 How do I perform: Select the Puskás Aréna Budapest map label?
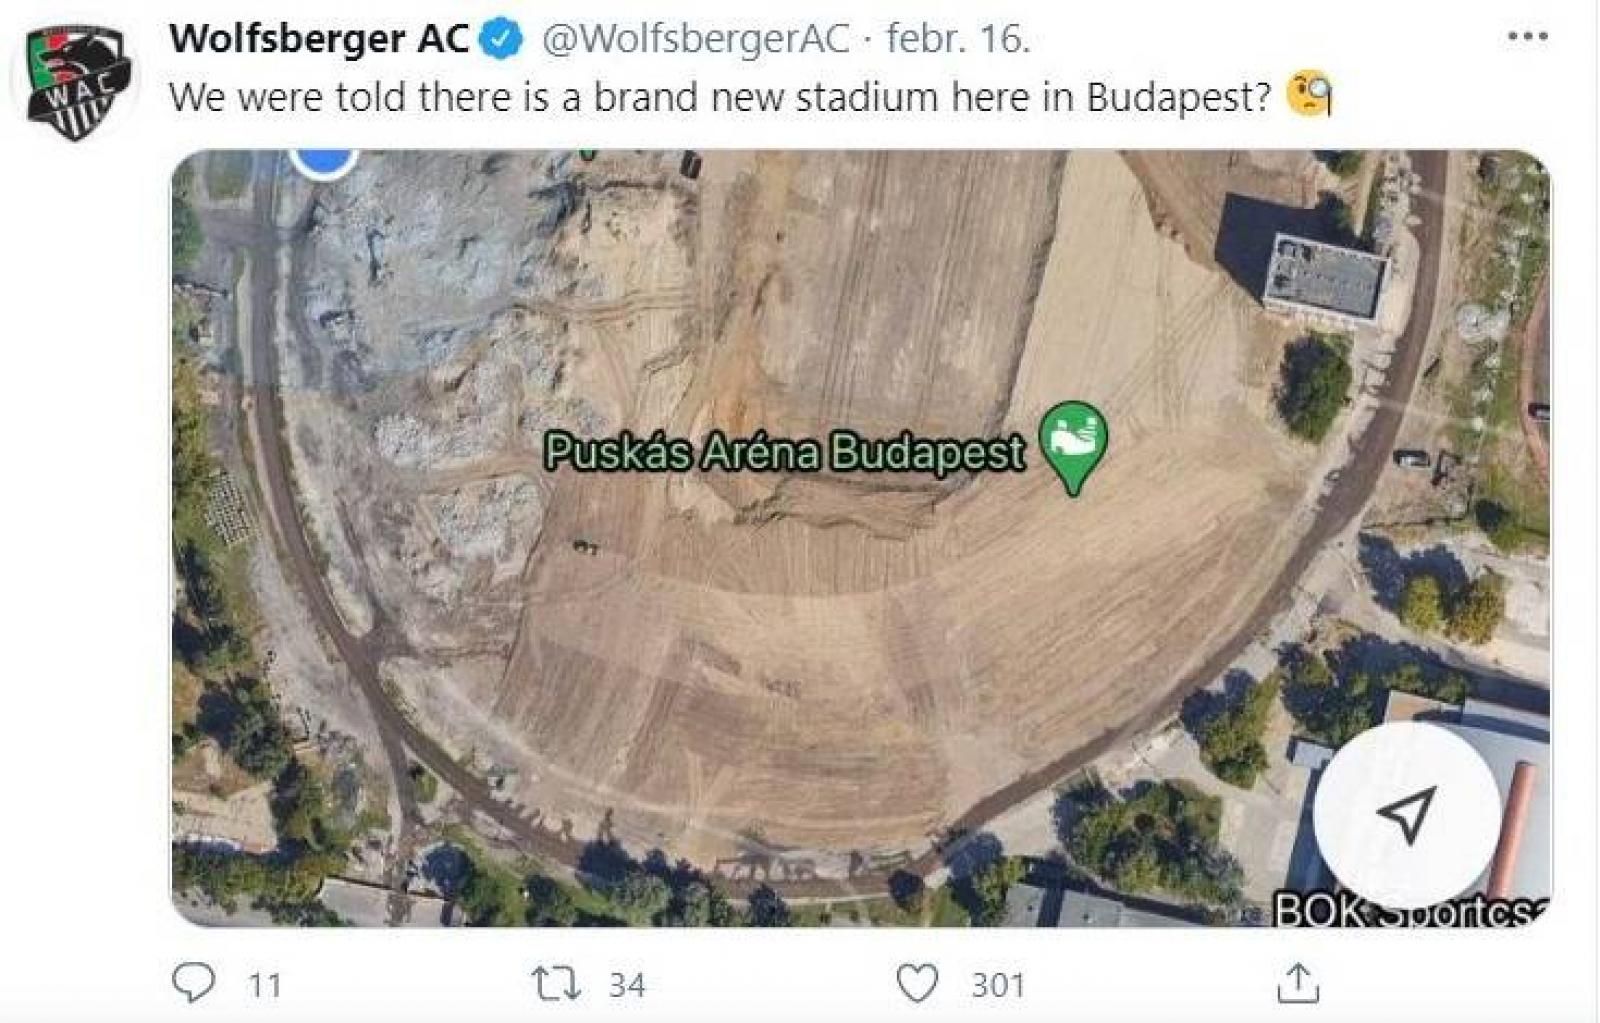785,452
